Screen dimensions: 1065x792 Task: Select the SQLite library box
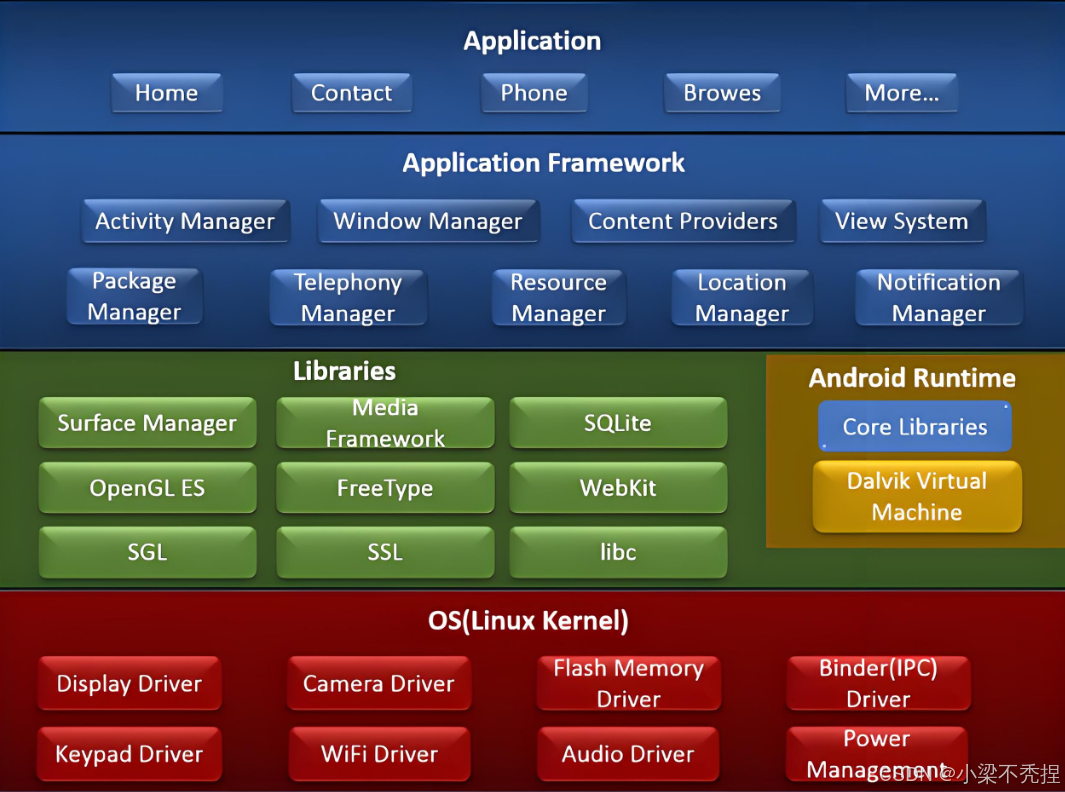tap(618, 422)
